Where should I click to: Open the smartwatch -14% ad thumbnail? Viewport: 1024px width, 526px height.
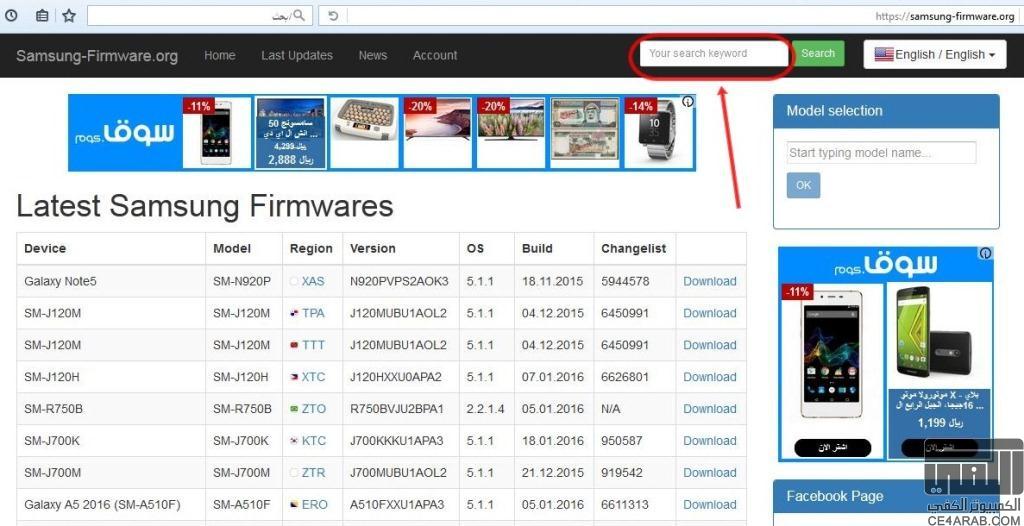(x=658, y=133)
